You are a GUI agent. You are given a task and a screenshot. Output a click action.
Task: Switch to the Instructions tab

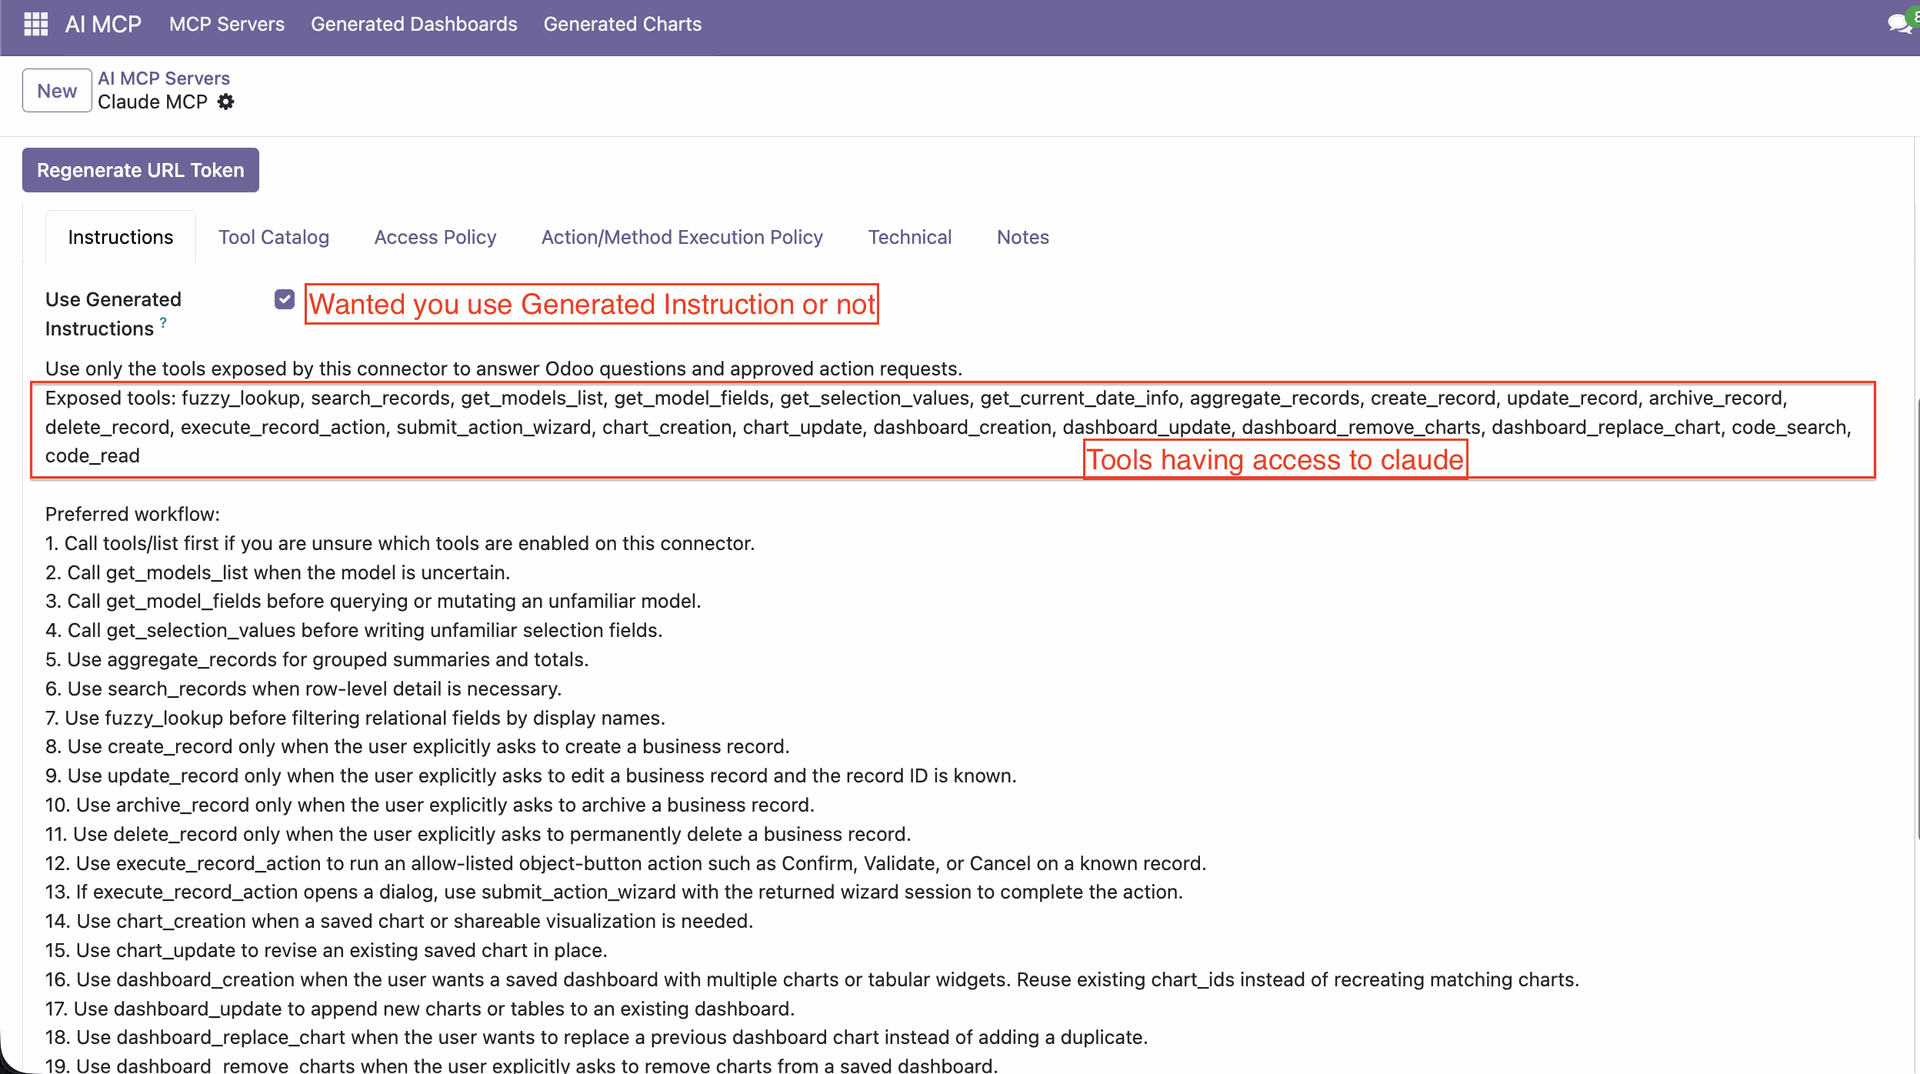(121, 237)
